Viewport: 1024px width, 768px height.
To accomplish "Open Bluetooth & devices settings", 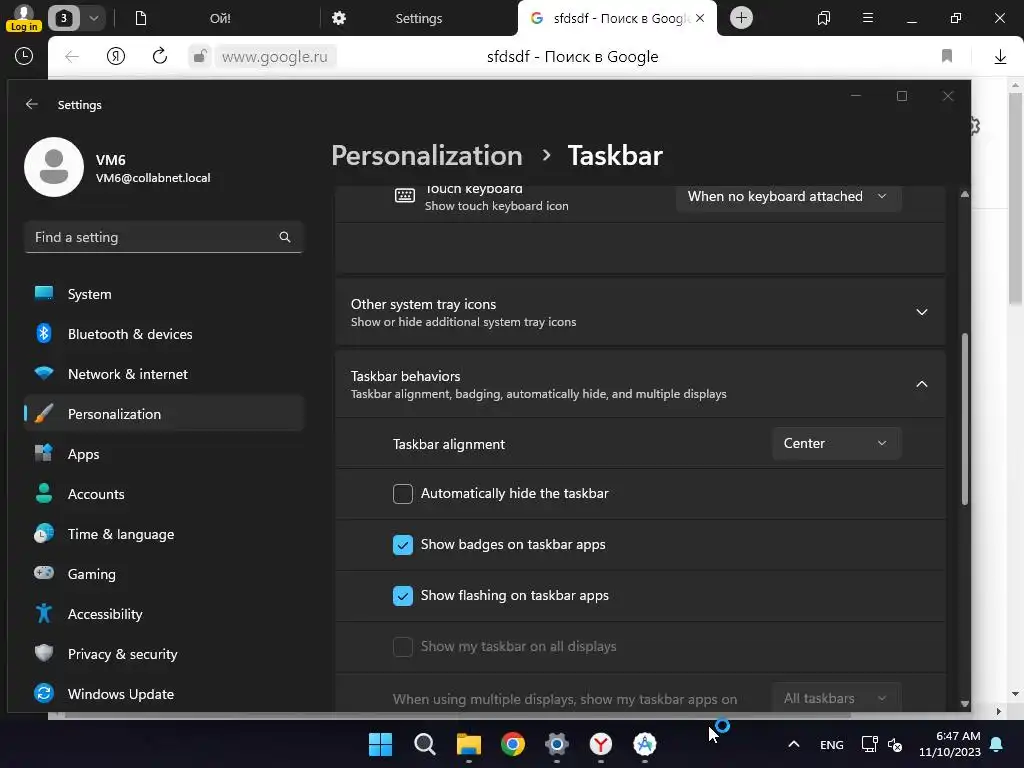I will point(164,334).
